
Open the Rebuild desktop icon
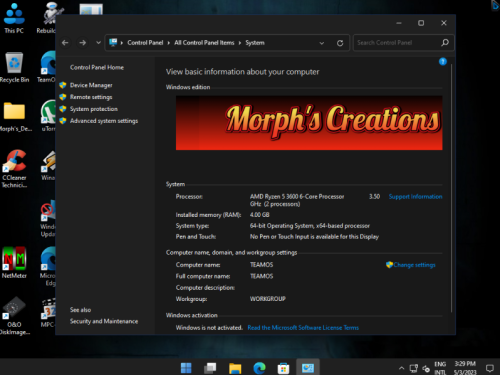point(47,18)
